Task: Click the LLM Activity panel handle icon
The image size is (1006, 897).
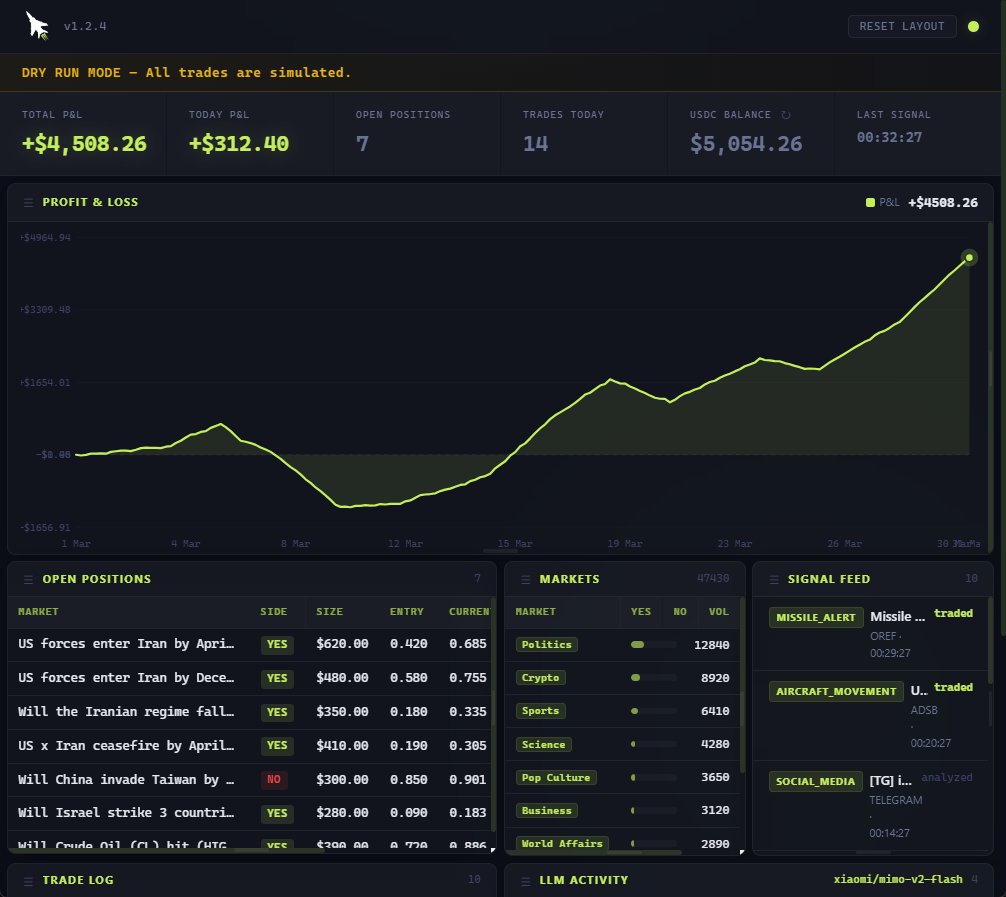Action: (525, 881)
